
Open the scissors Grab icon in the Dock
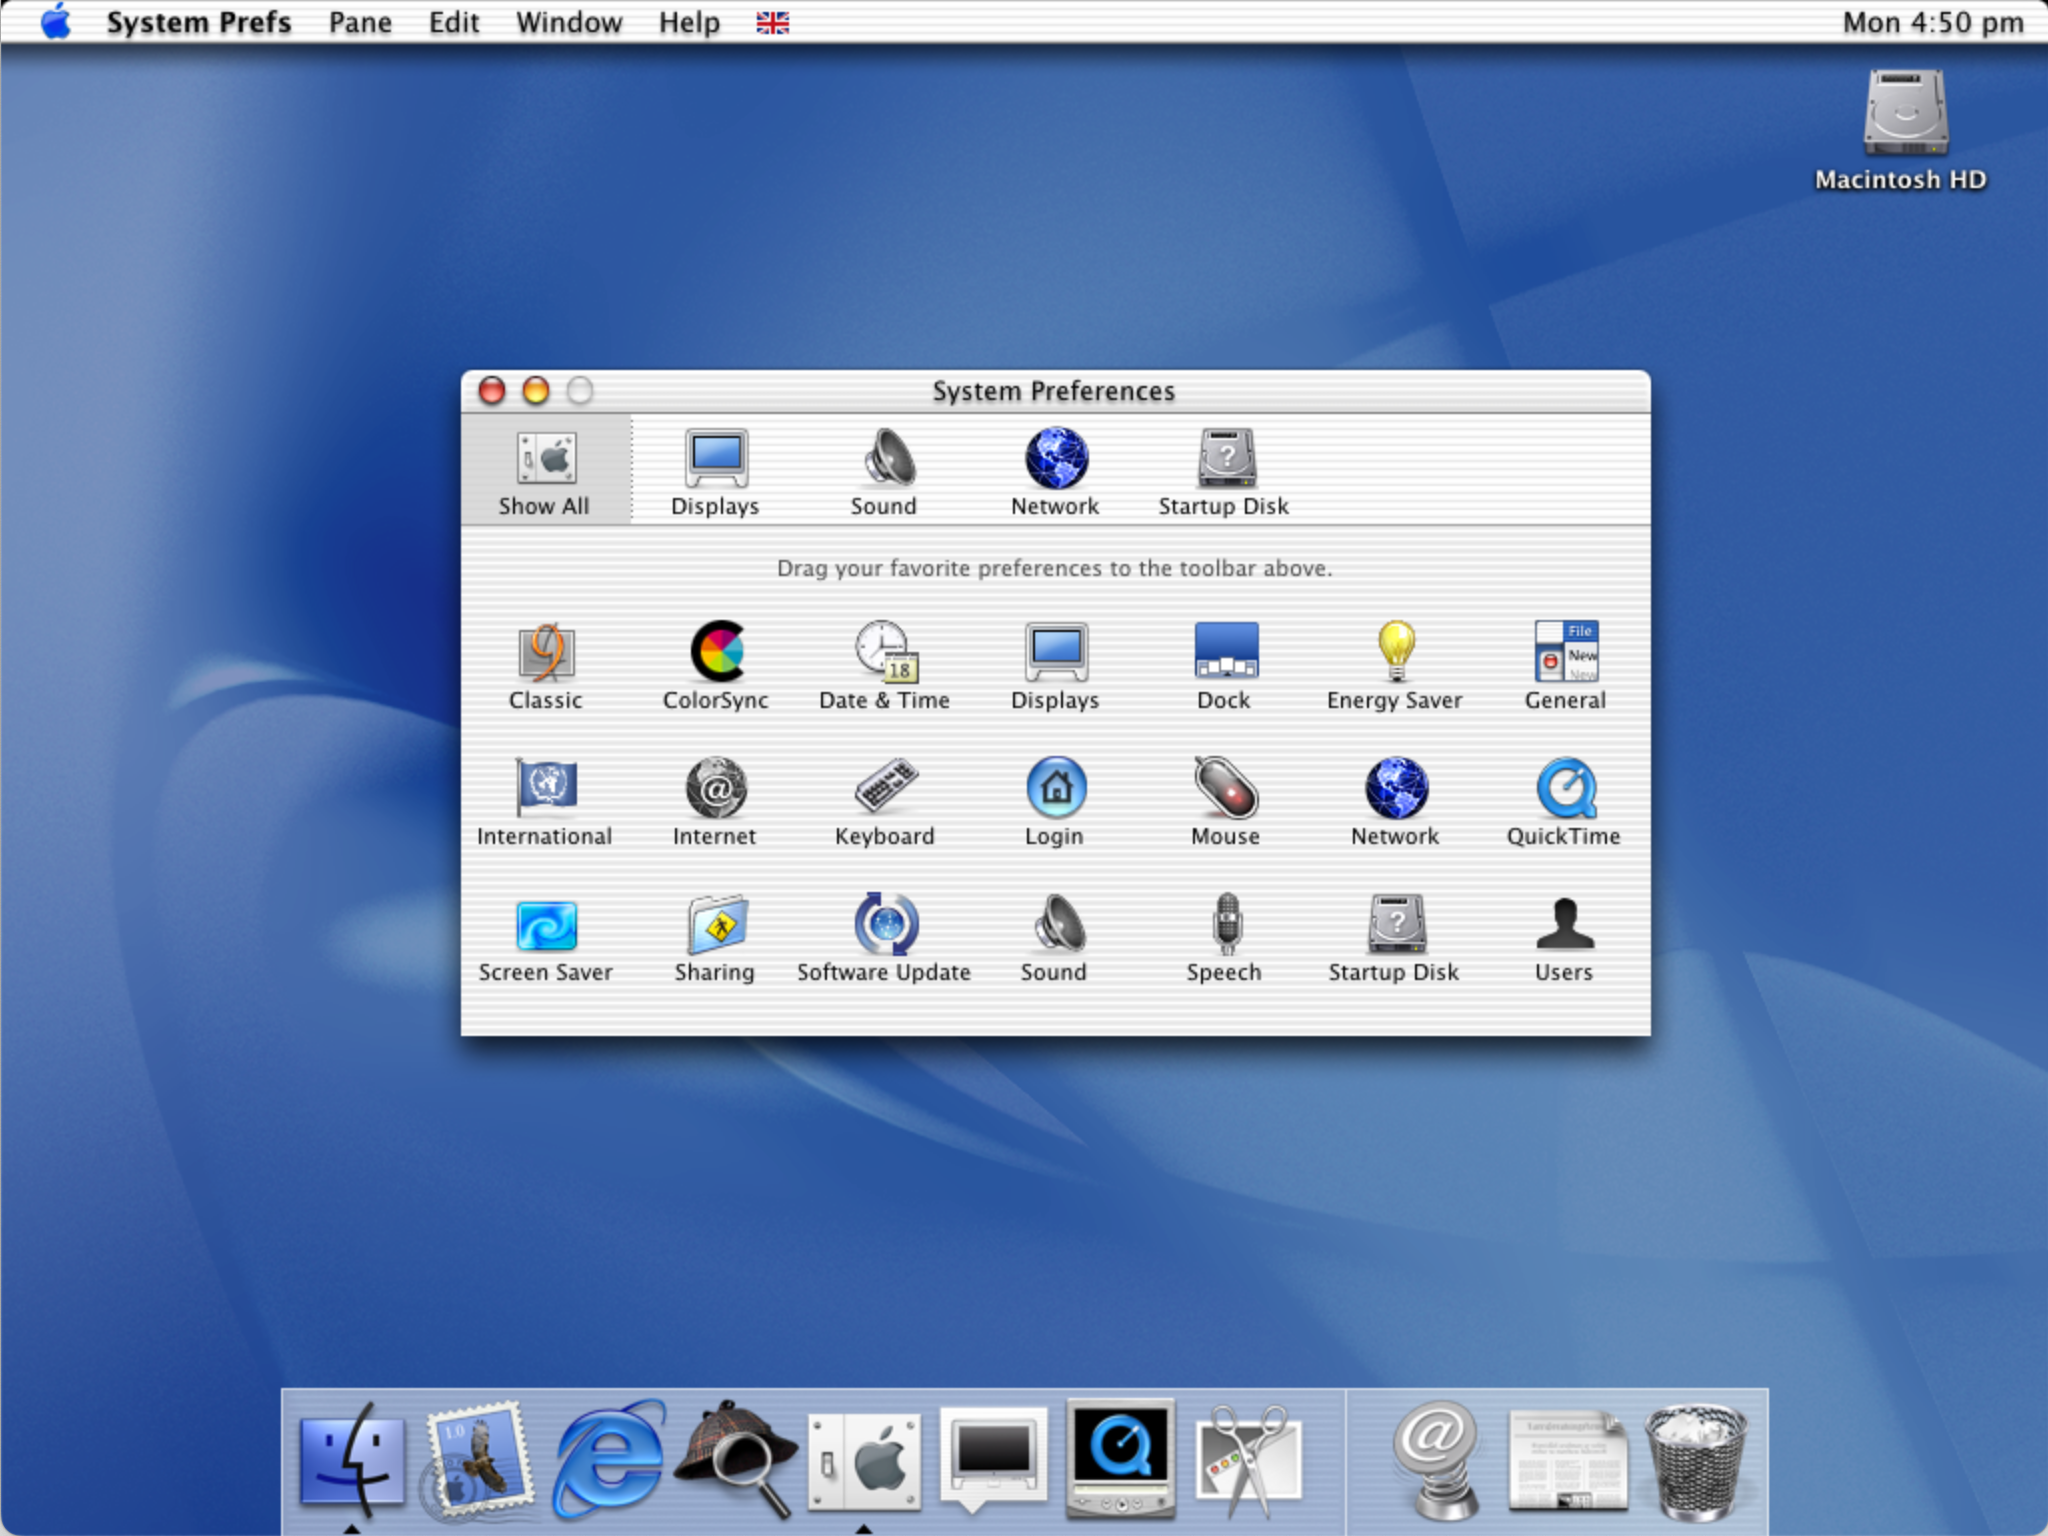[x=1250, y=1460]
